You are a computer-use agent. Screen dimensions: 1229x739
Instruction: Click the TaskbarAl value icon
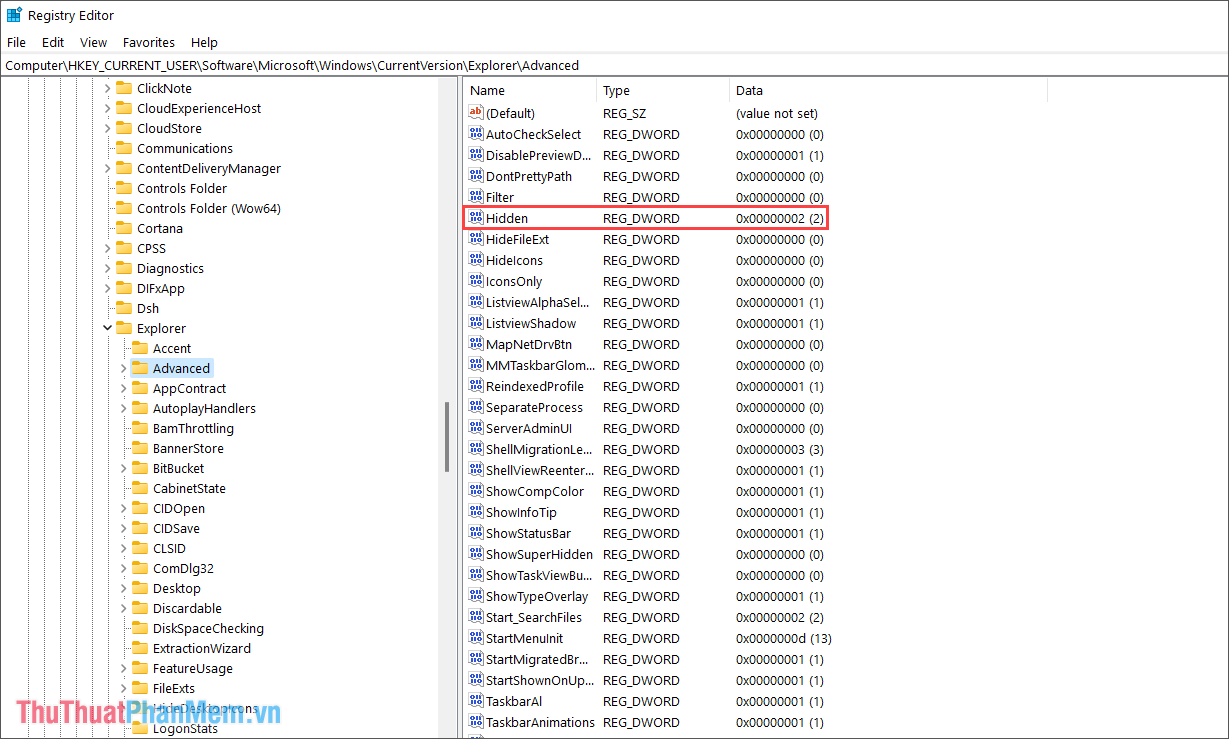coord(477,701)
